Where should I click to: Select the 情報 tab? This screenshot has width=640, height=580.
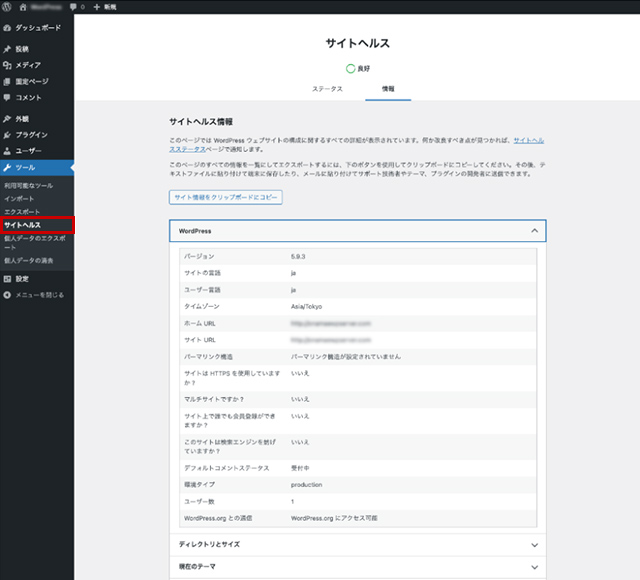pyautogui.click(x=388, y=89)
